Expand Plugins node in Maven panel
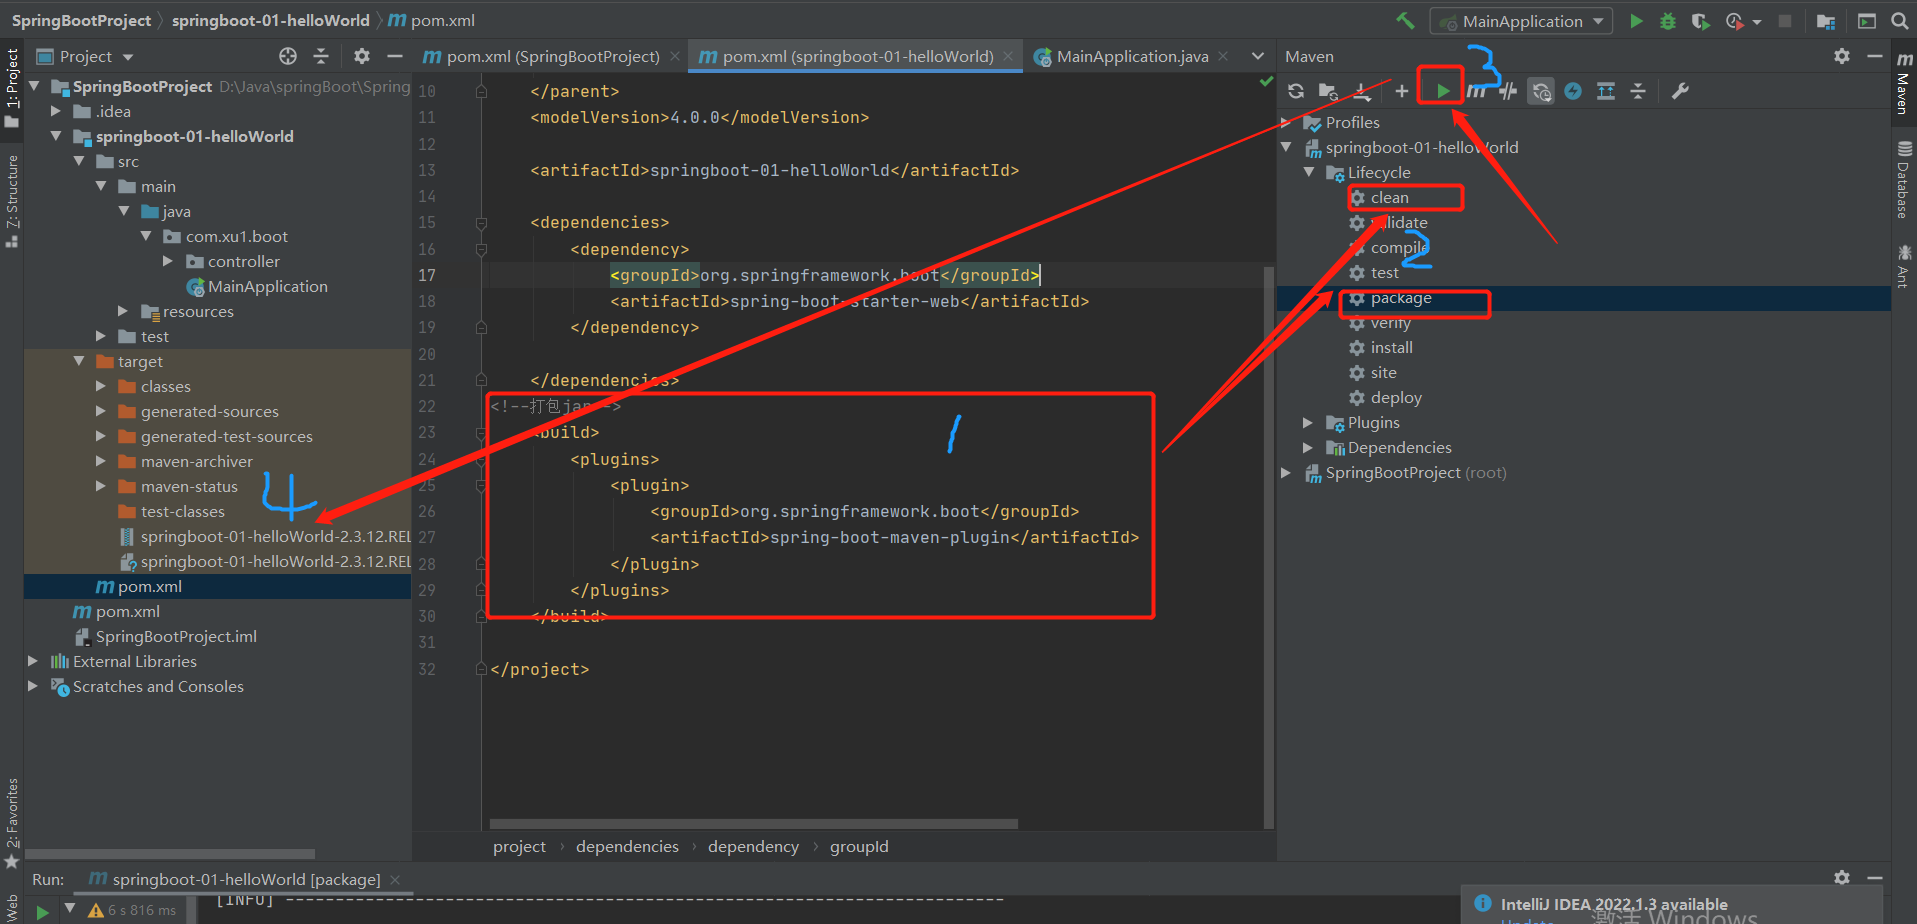This screenshot has width=1917, height=924. (x=1308, y=423)
